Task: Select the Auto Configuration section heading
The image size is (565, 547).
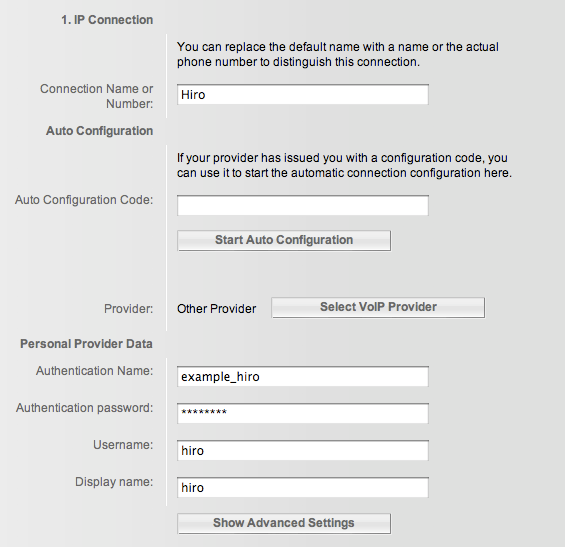Action: 99,131
